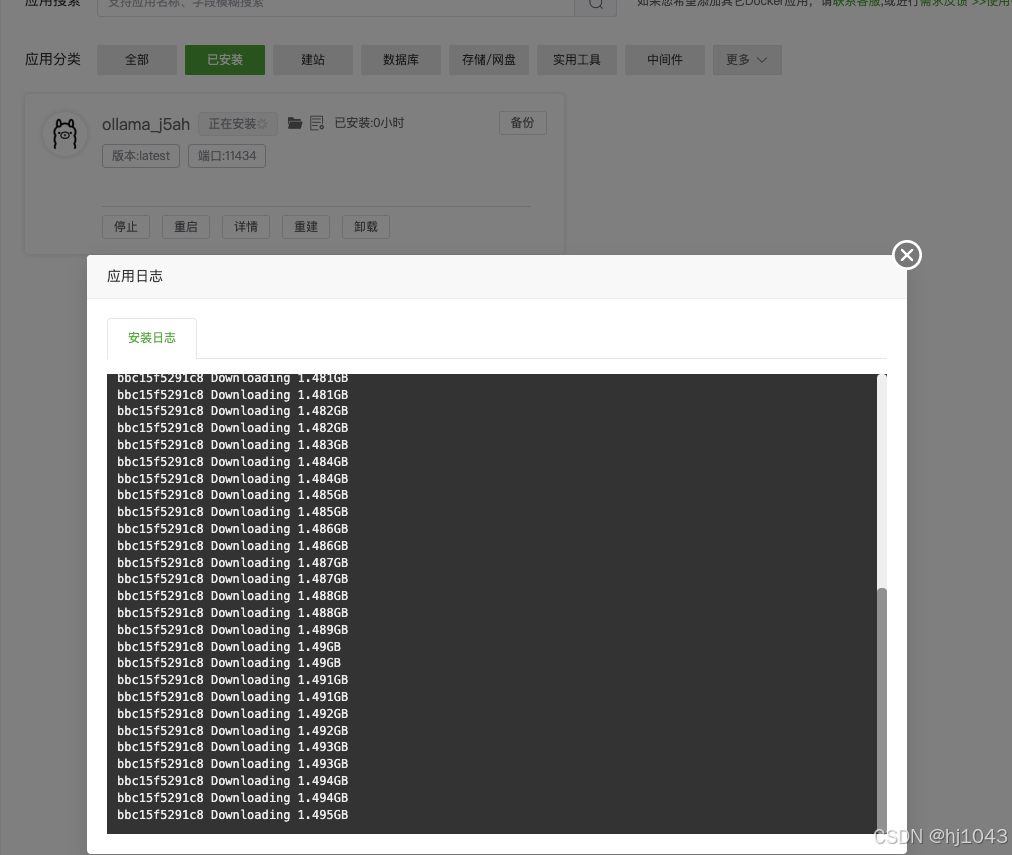The image size is (1012, 855).
Task: Filter apps by 全部 category
Action: [137, 60]
